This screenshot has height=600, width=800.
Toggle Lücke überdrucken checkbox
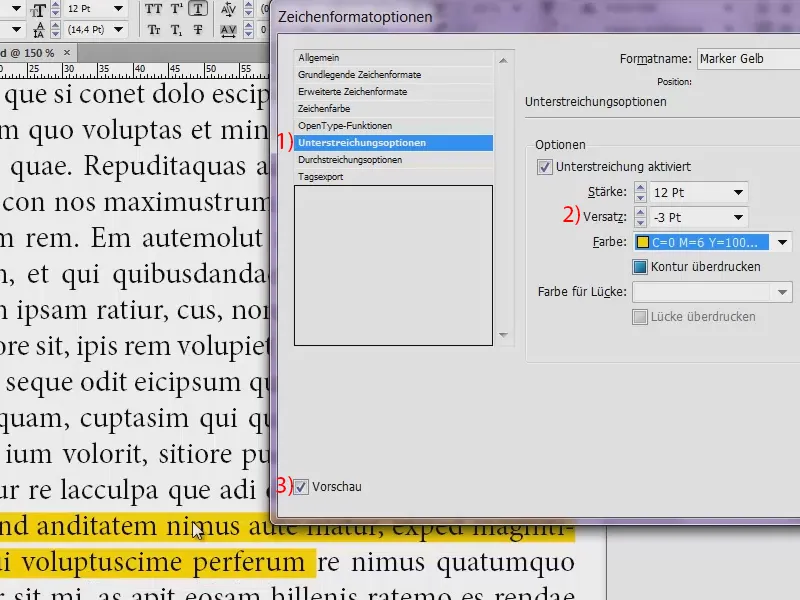coord(640,317)
